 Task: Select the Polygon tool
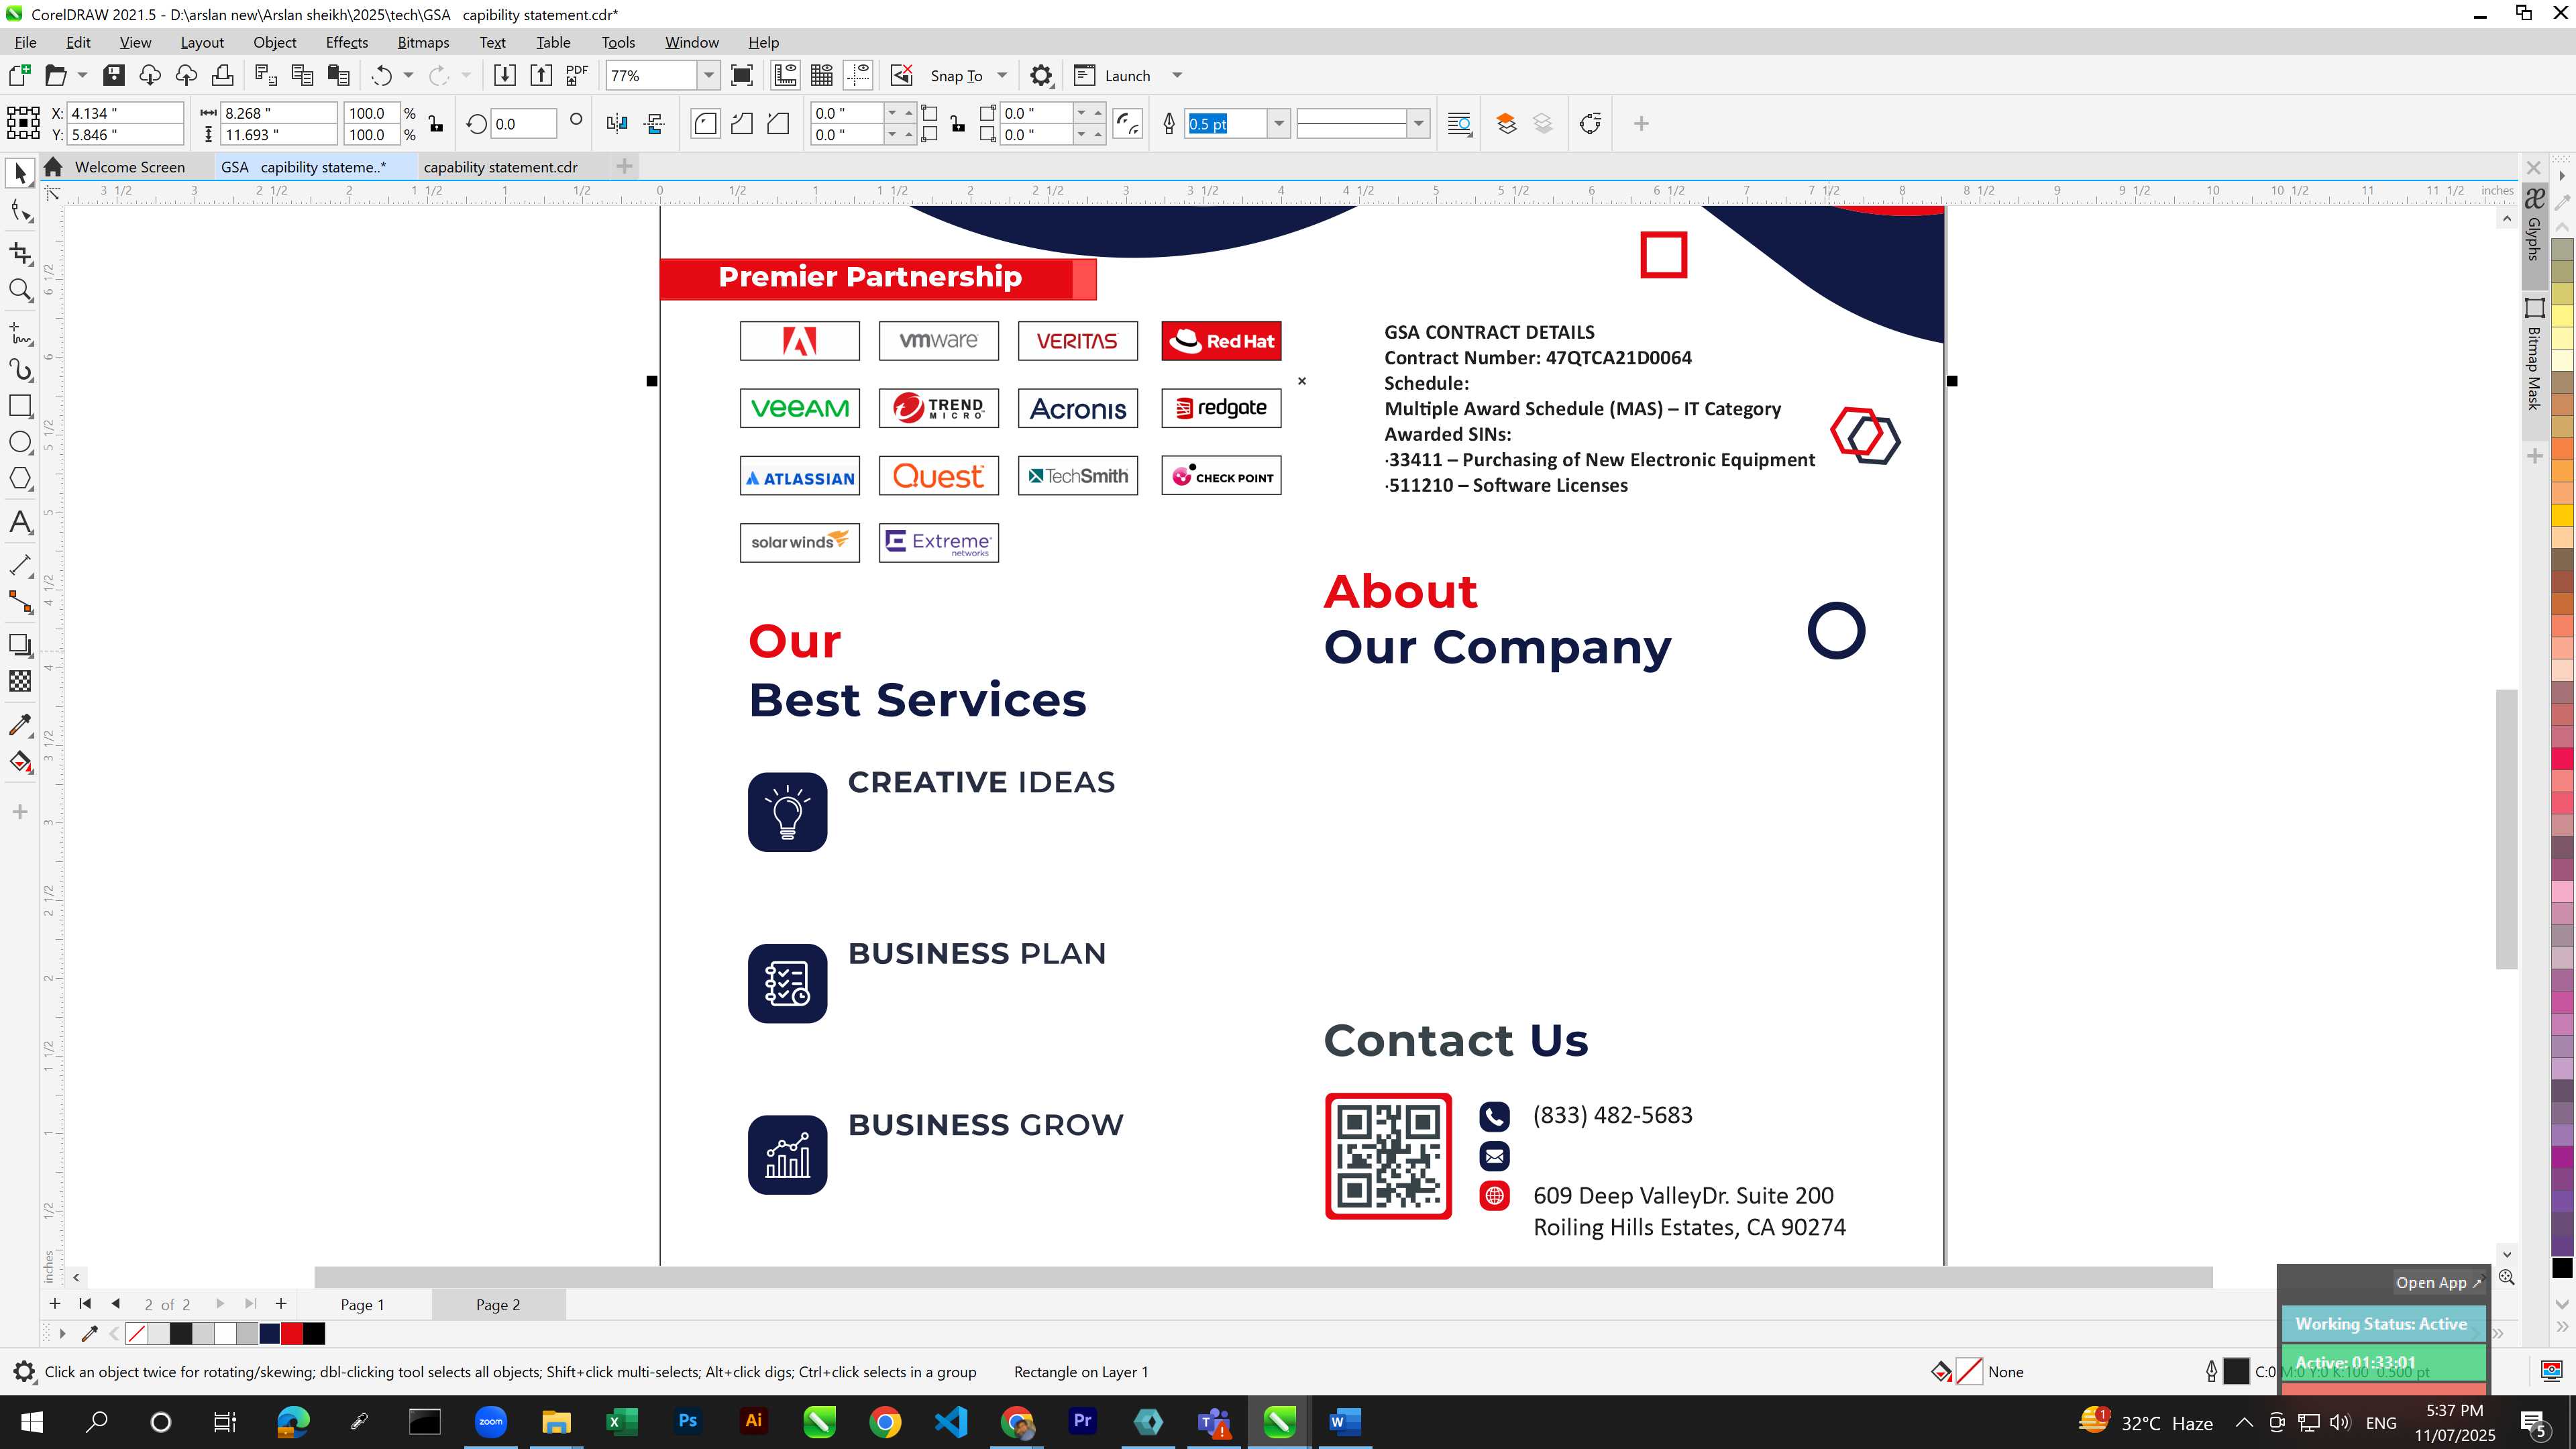click(x=20, y=479)
